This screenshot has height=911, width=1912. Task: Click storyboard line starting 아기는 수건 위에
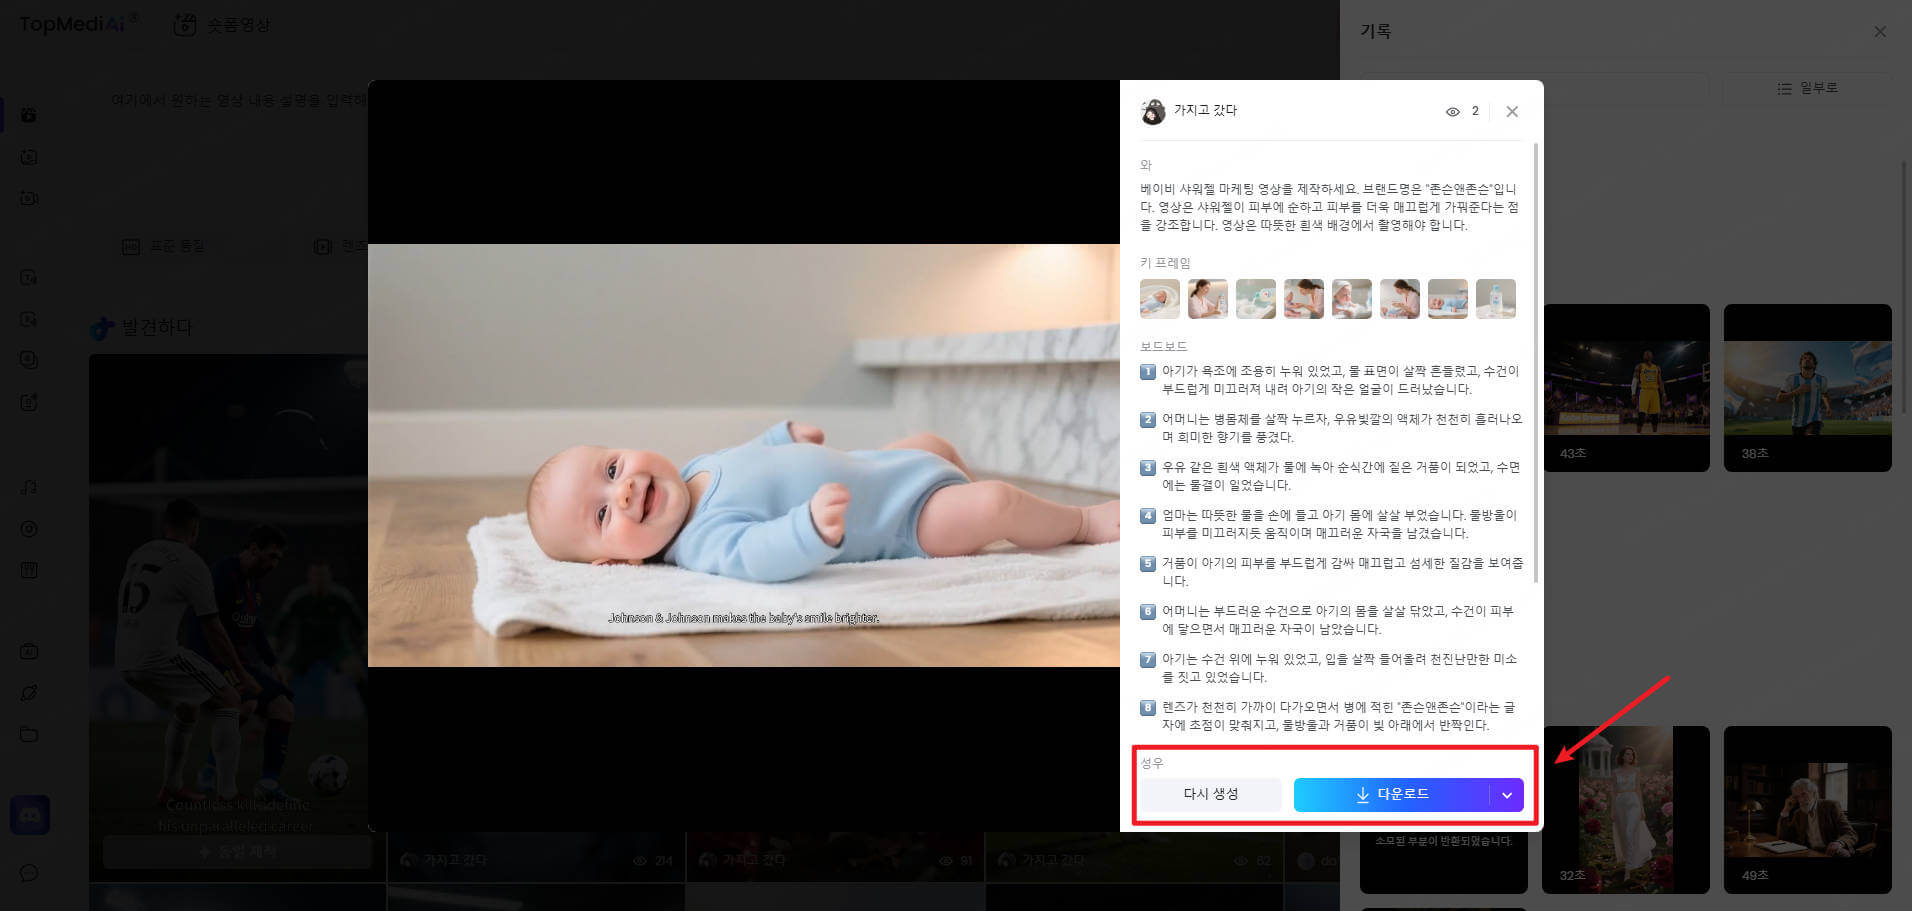coord(1340,668)
